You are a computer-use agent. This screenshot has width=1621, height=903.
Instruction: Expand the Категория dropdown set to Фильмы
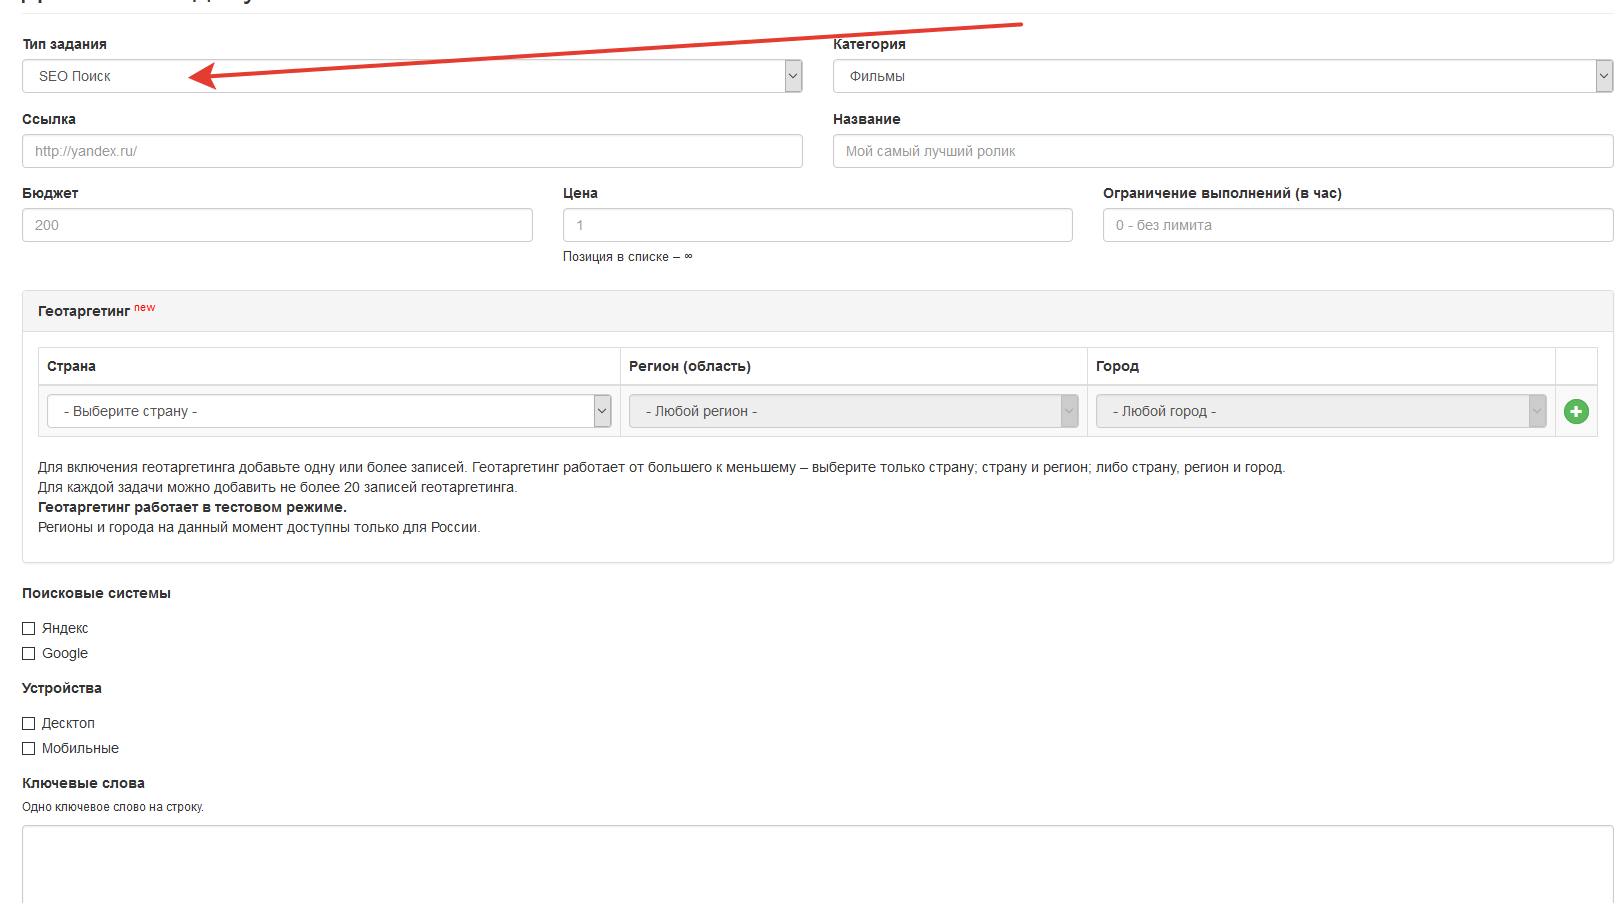pyautogui.click(x=1222, y=76)
